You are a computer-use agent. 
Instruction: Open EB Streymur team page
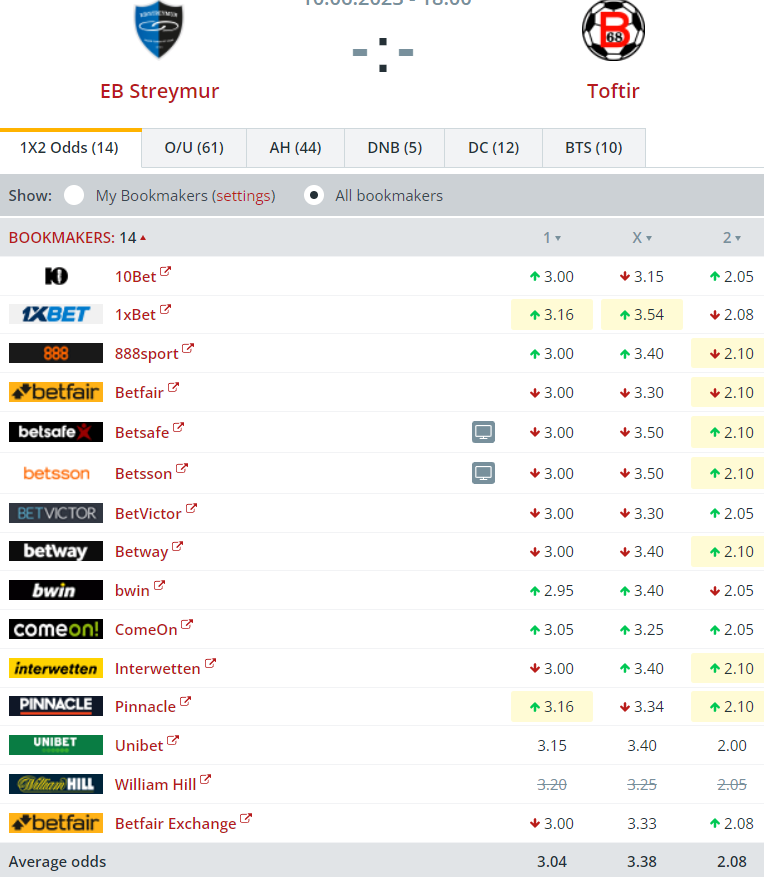coord(159,91)
